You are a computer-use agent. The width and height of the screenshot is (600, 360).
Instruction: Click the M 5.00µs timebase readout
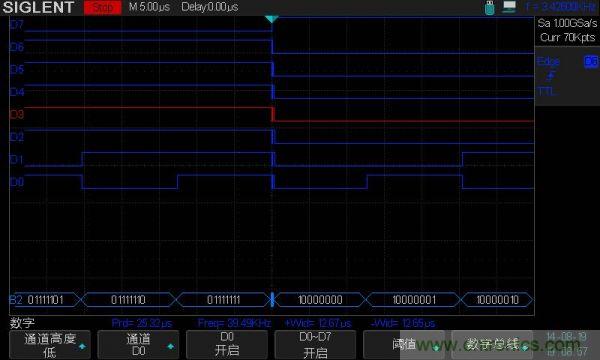click(x=149, y=7)
